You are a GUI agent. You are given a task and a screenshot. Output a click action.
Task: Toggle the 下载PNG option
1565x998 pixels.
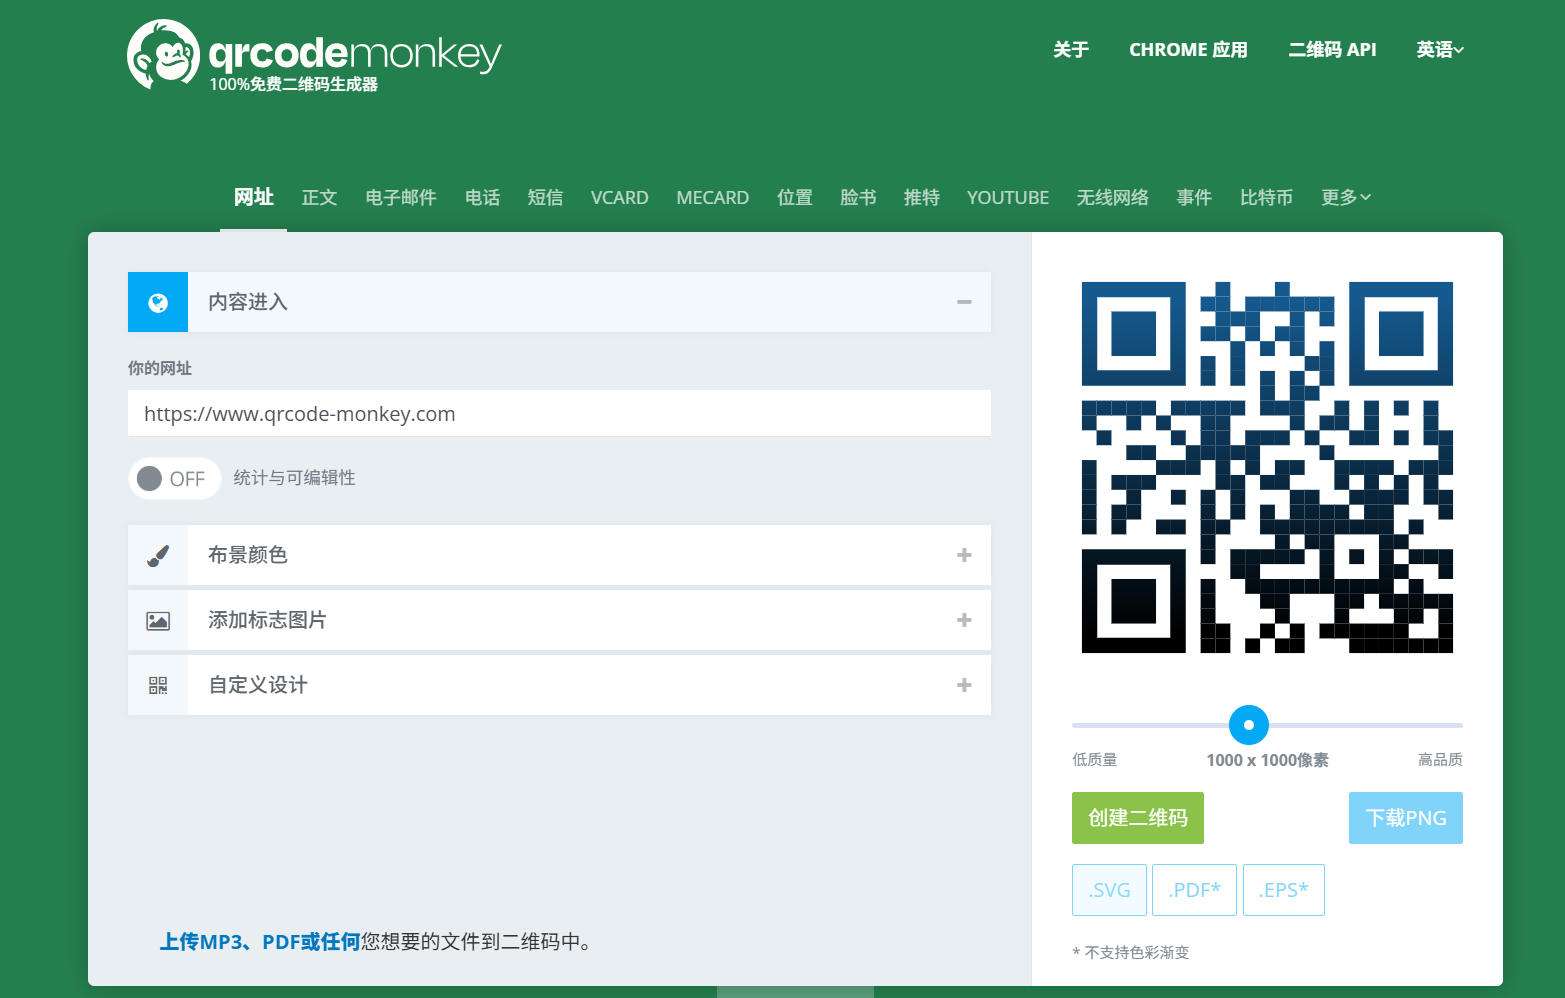pos(1405,818)
